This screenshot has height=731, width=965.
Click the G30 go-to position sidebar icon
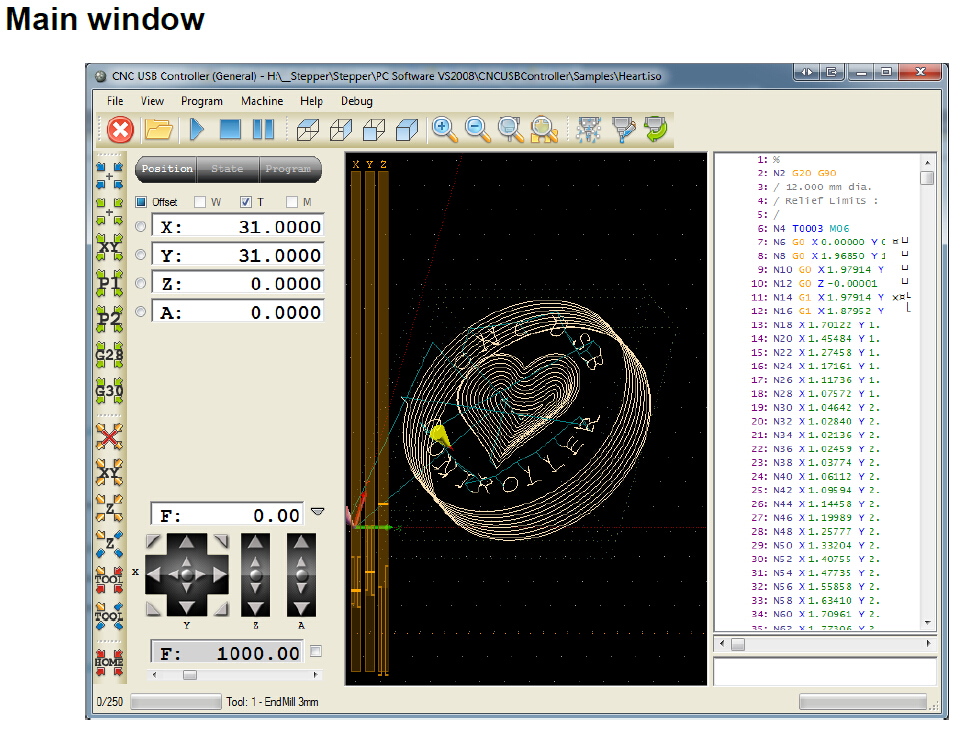tap(109, 390)
